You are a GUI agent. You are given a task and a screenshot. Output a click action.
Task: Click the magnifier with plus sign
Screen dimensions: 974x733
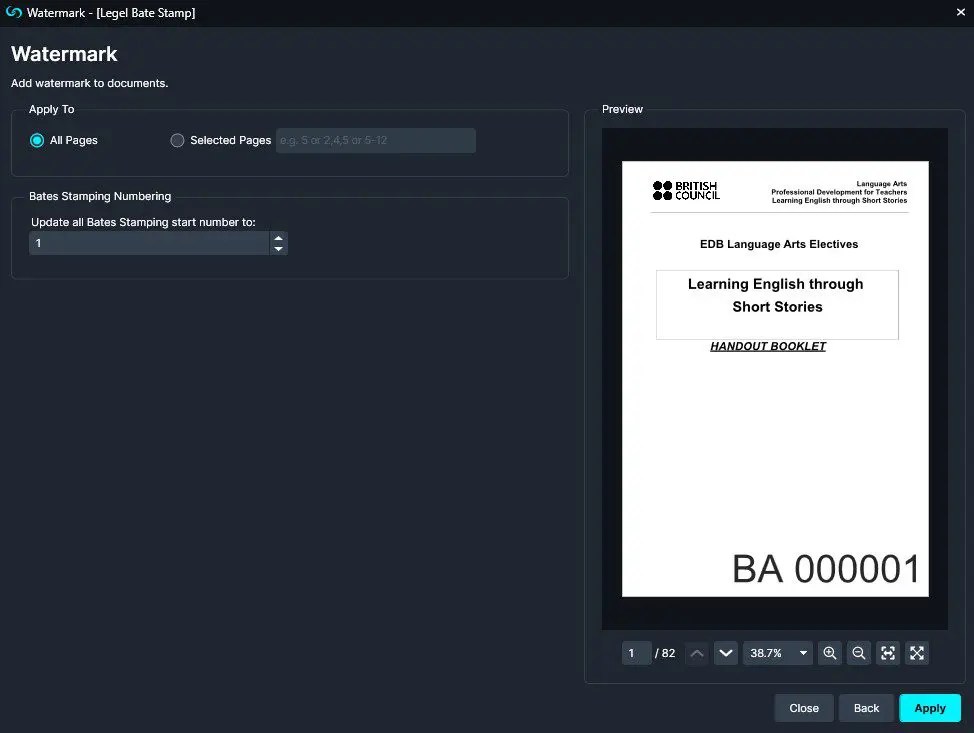tap(830, 653)
